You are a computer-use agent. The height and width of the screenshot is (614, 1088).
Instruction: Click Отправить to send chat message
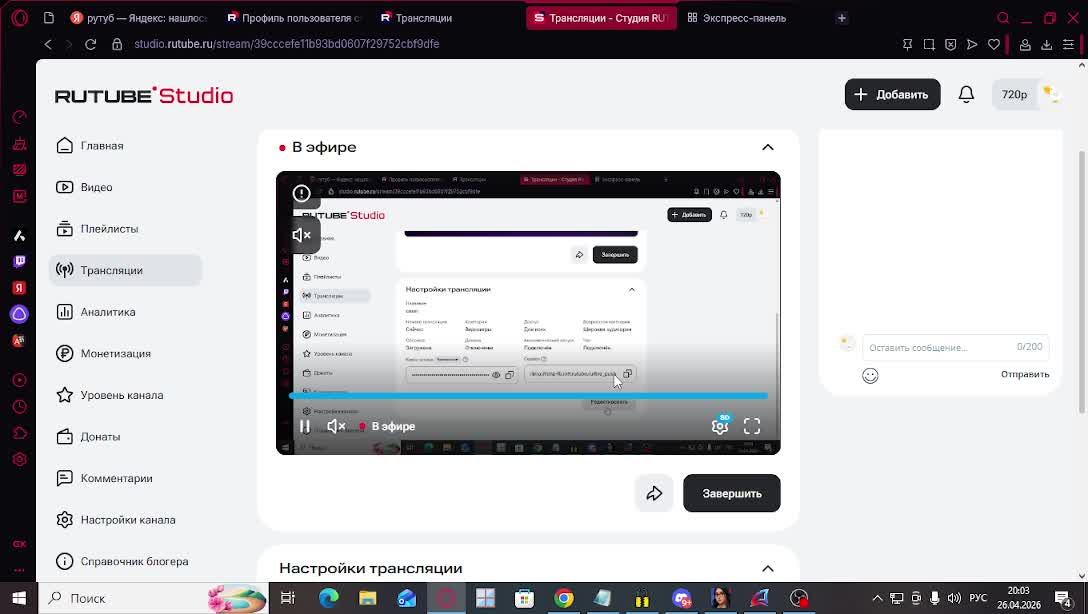click(1025, 374)
